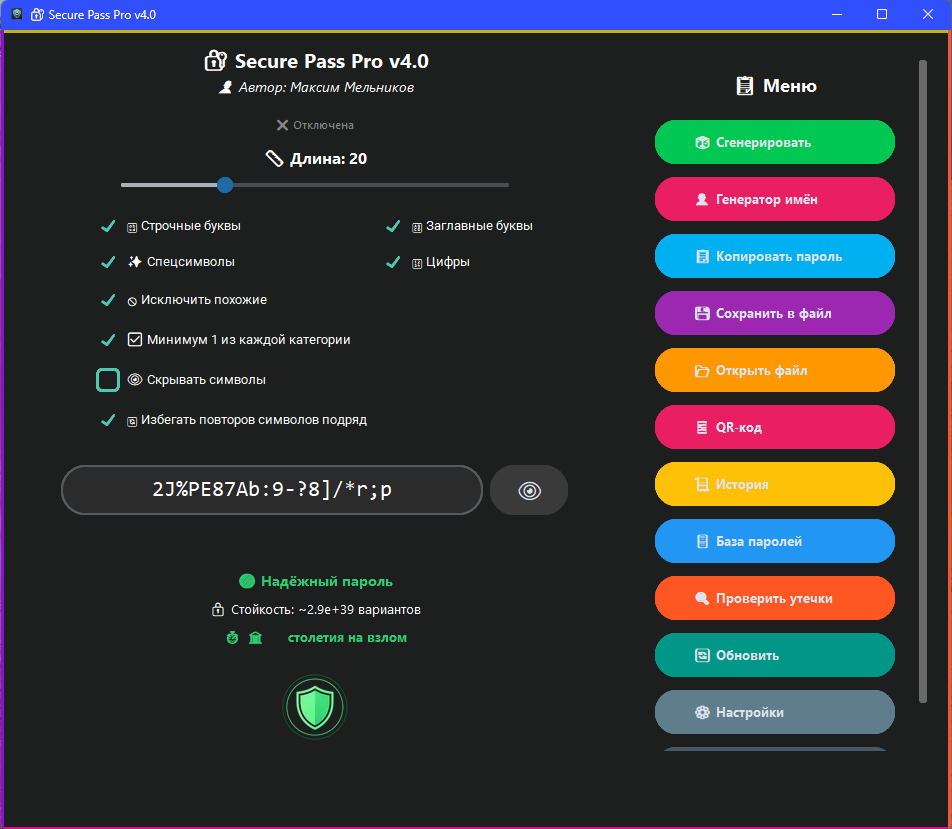Click the green circle beside Надёжный пароль
The height and width of the screenshot is (829, 952).
point(246,581)
